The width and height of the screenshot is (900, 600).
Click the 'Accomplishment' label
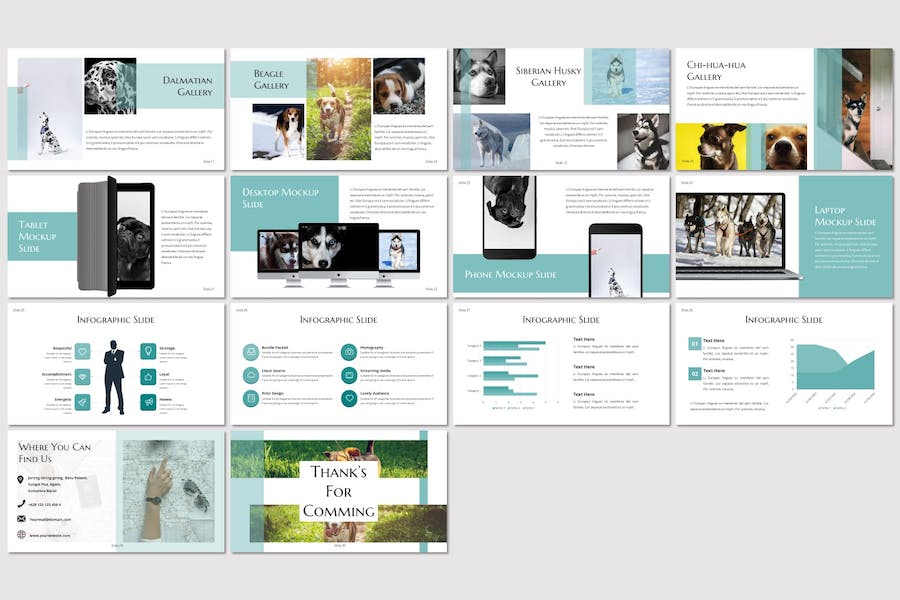[x=57, y=374]
